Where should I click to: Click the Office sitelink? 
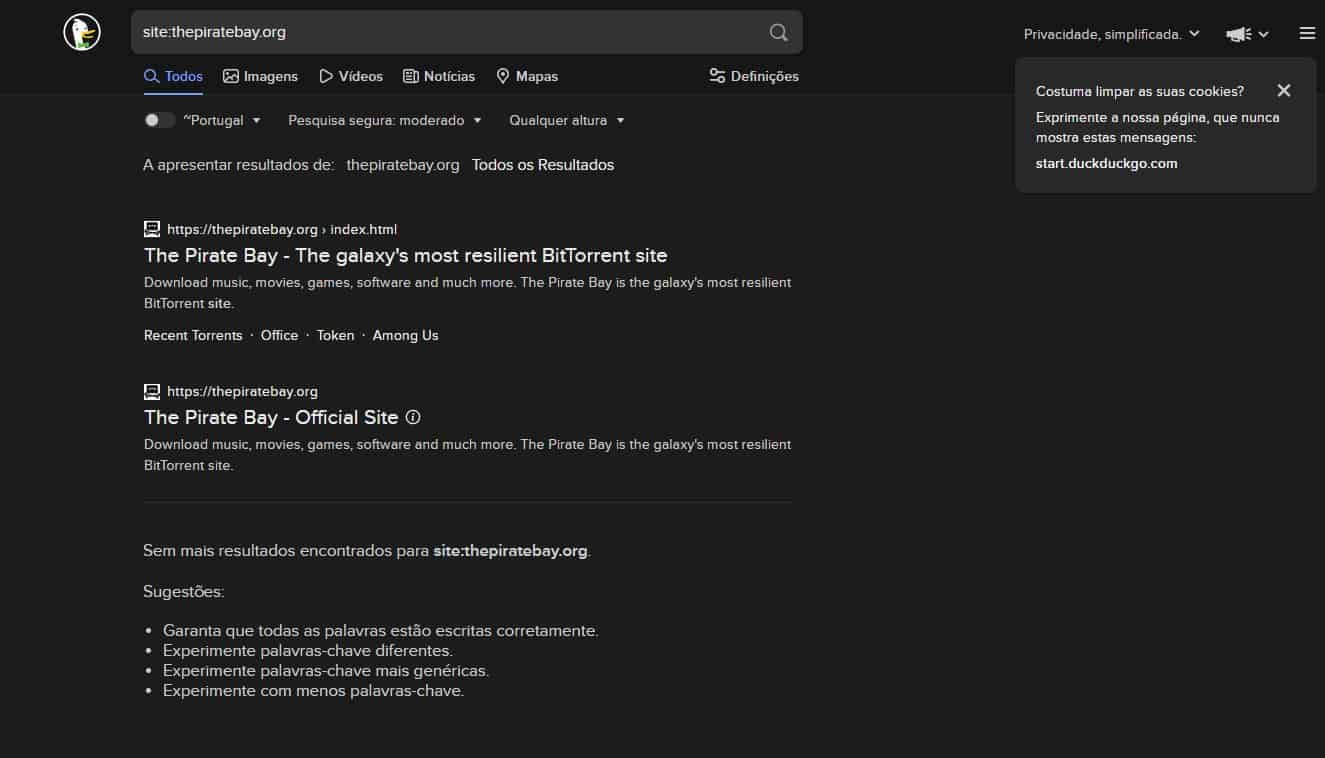point(279,335)
